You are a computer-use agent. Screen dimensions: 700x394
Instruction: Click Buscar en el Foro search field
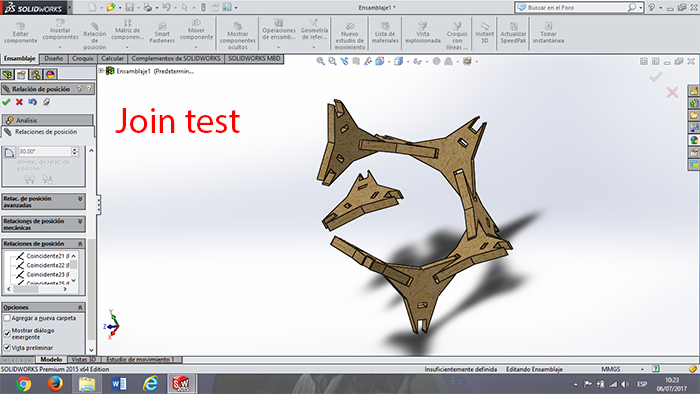577,8
